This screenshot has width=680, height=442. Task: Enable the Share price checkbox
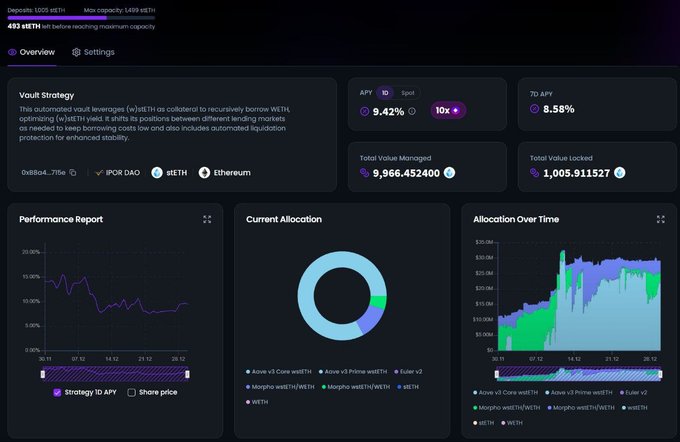point(132,392)
